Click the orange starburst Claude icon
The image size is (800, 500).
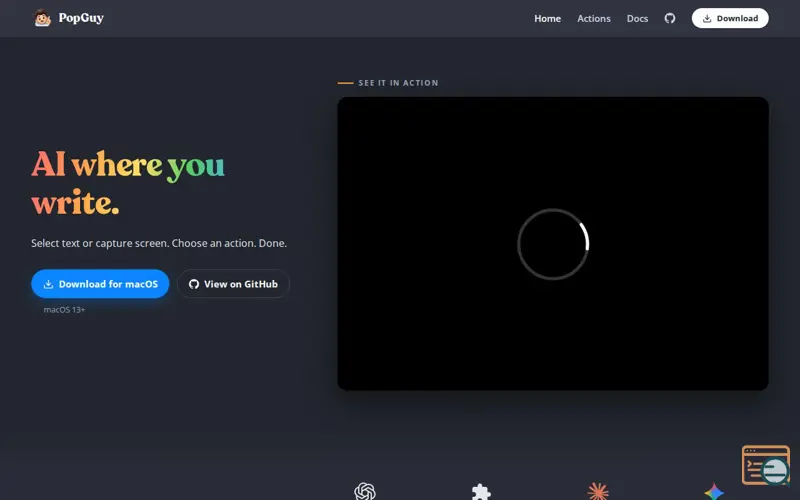point(597,491)
